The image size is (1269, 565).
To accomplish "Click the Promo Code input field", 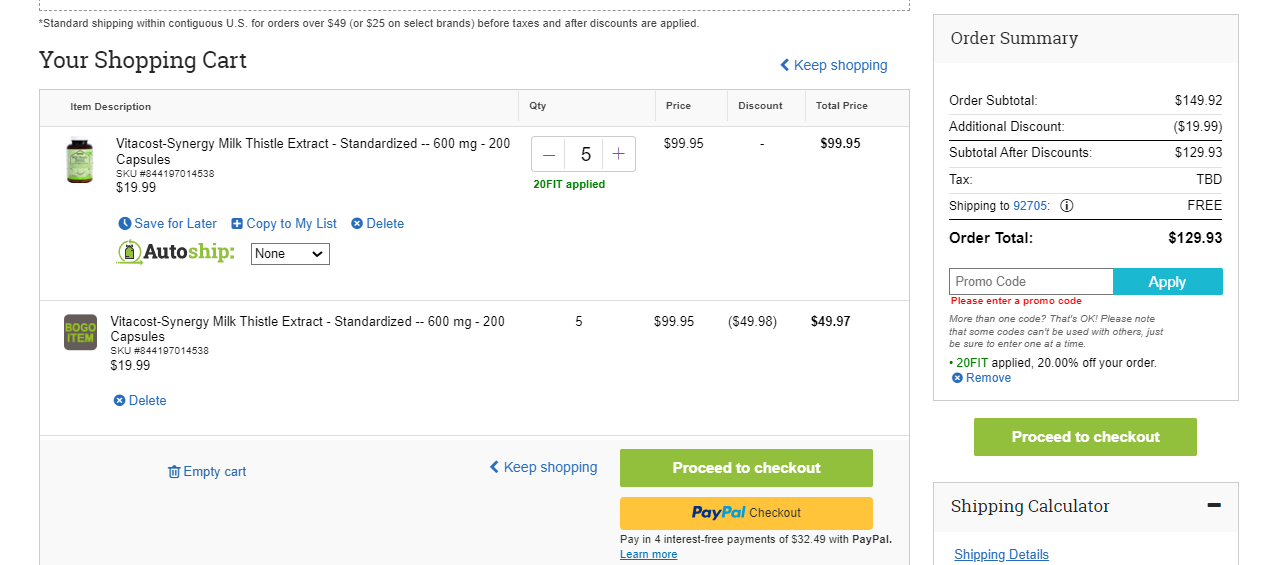I will pyautogui.click(x=1031, y=282).
